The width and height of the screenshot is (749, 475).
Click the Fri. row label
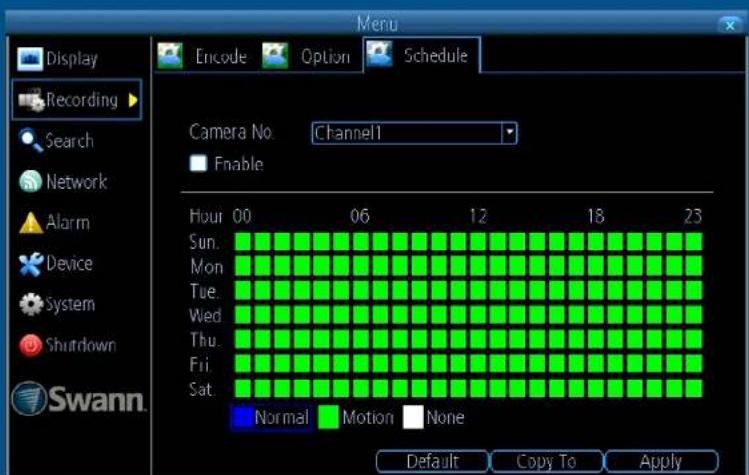tap(200, 365)
